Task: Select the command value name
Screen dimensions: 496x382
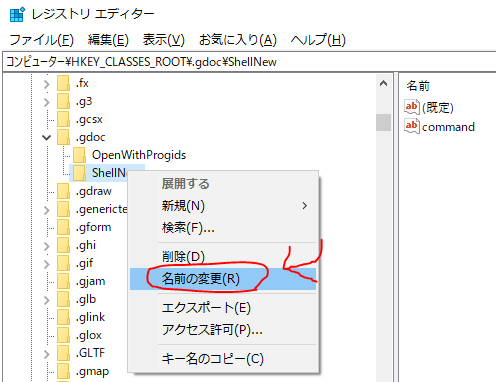Action: [448, 127]
